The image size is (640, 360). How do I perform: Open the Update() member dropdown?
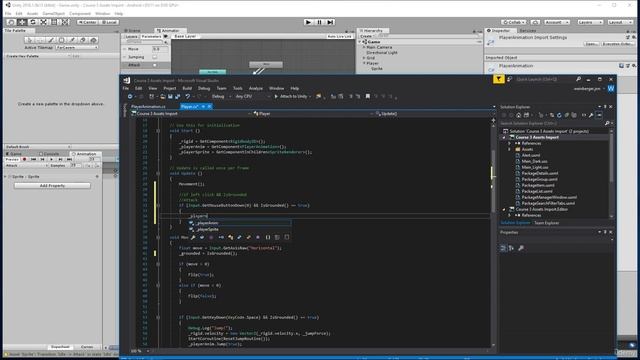pyautogui.click(x=433, y=113)
